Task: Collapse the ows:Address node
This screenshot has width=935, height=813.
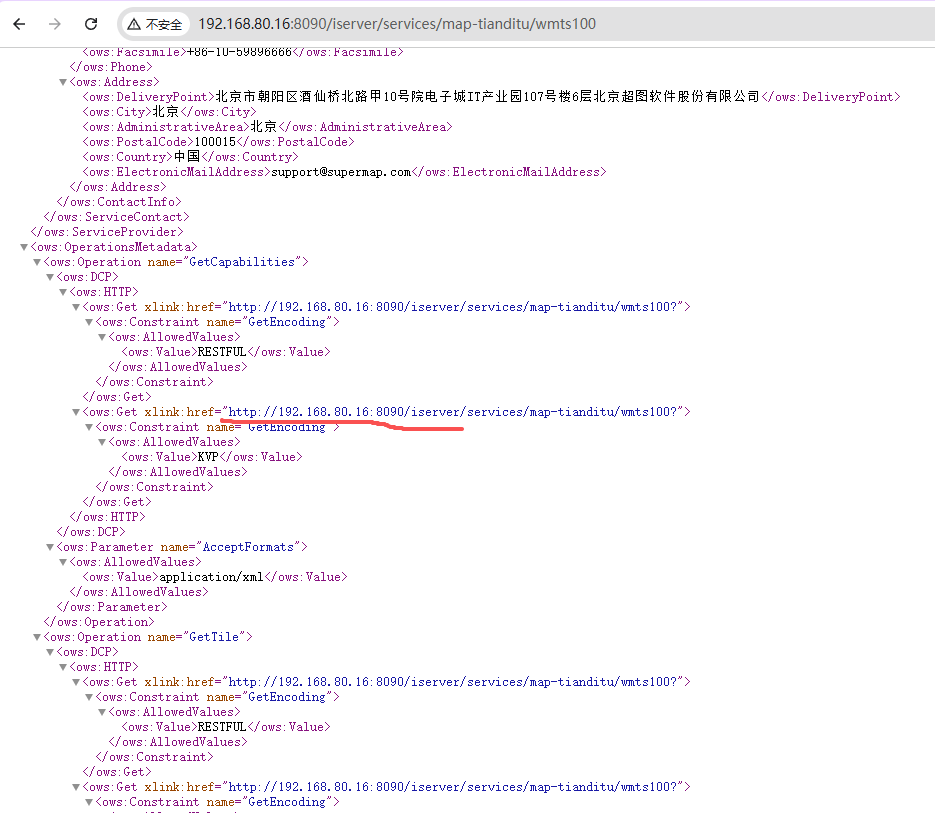Action: (x=64, y=82)
